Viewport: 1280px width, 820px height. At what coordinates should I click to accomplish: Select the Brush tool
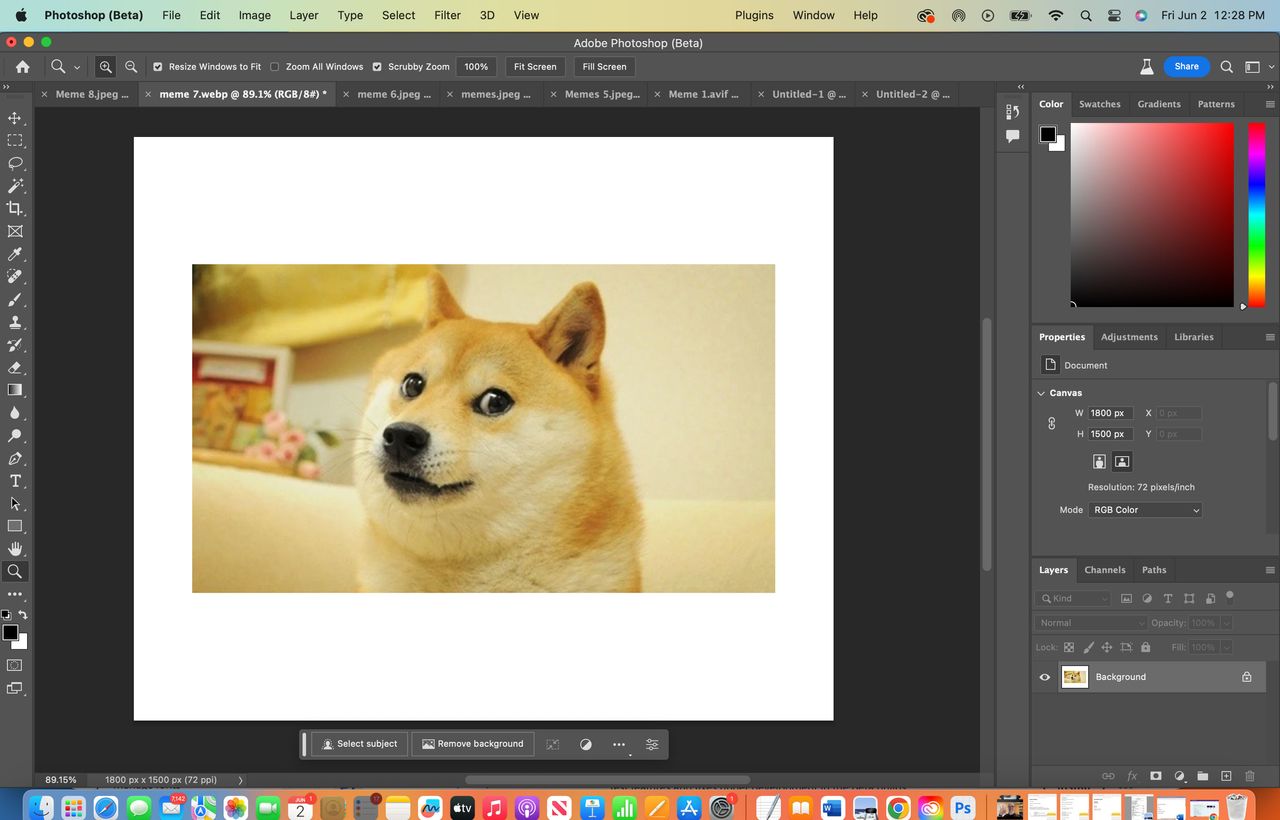coord(15,299)
